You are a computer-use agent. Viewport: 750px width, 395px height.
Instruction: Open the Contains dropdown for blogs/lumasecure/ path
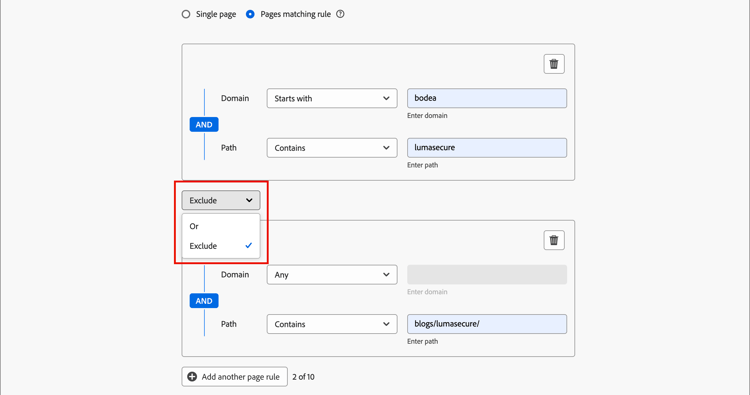(x=332, y=324)
